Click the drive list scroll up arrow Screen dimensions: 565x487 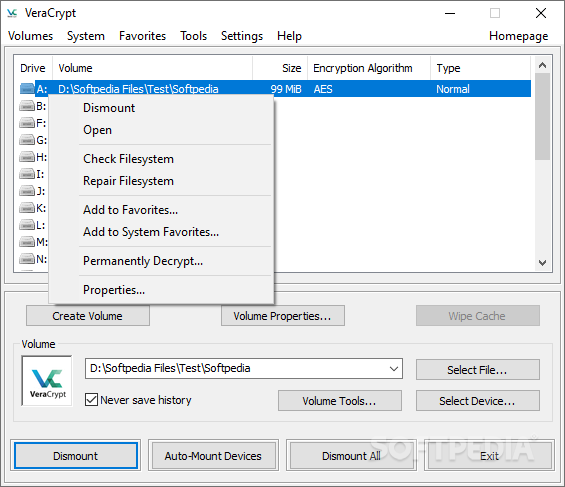[x=542, y=65]
